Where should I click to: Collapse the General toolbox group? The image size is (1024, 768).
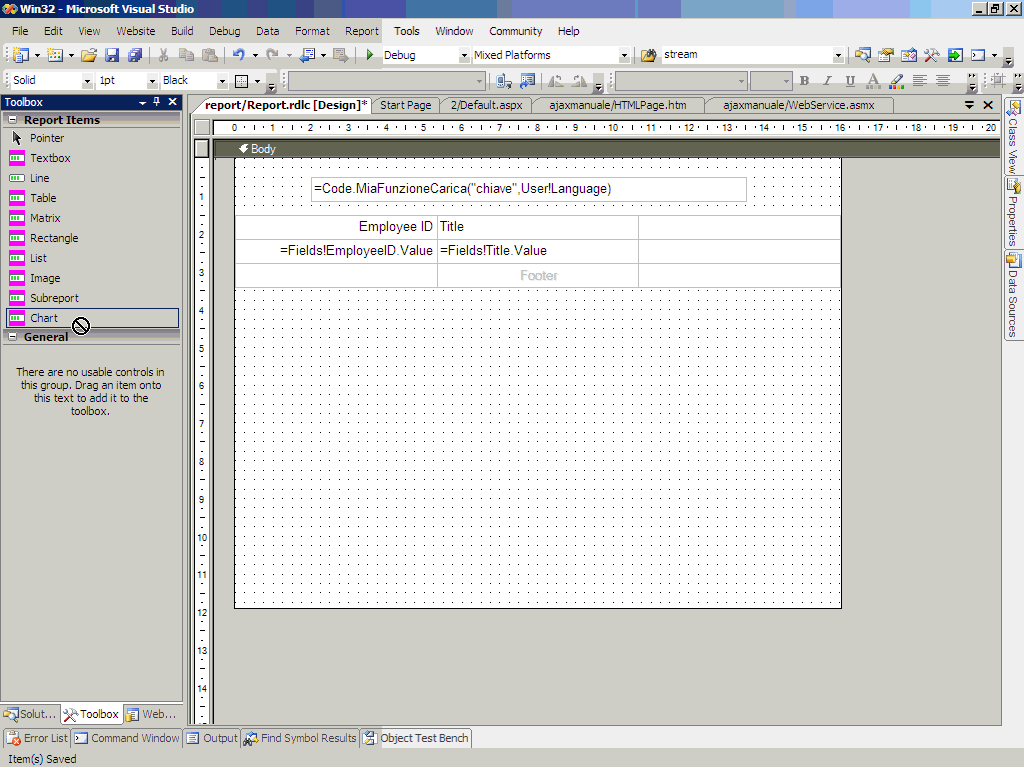point(12,337)
